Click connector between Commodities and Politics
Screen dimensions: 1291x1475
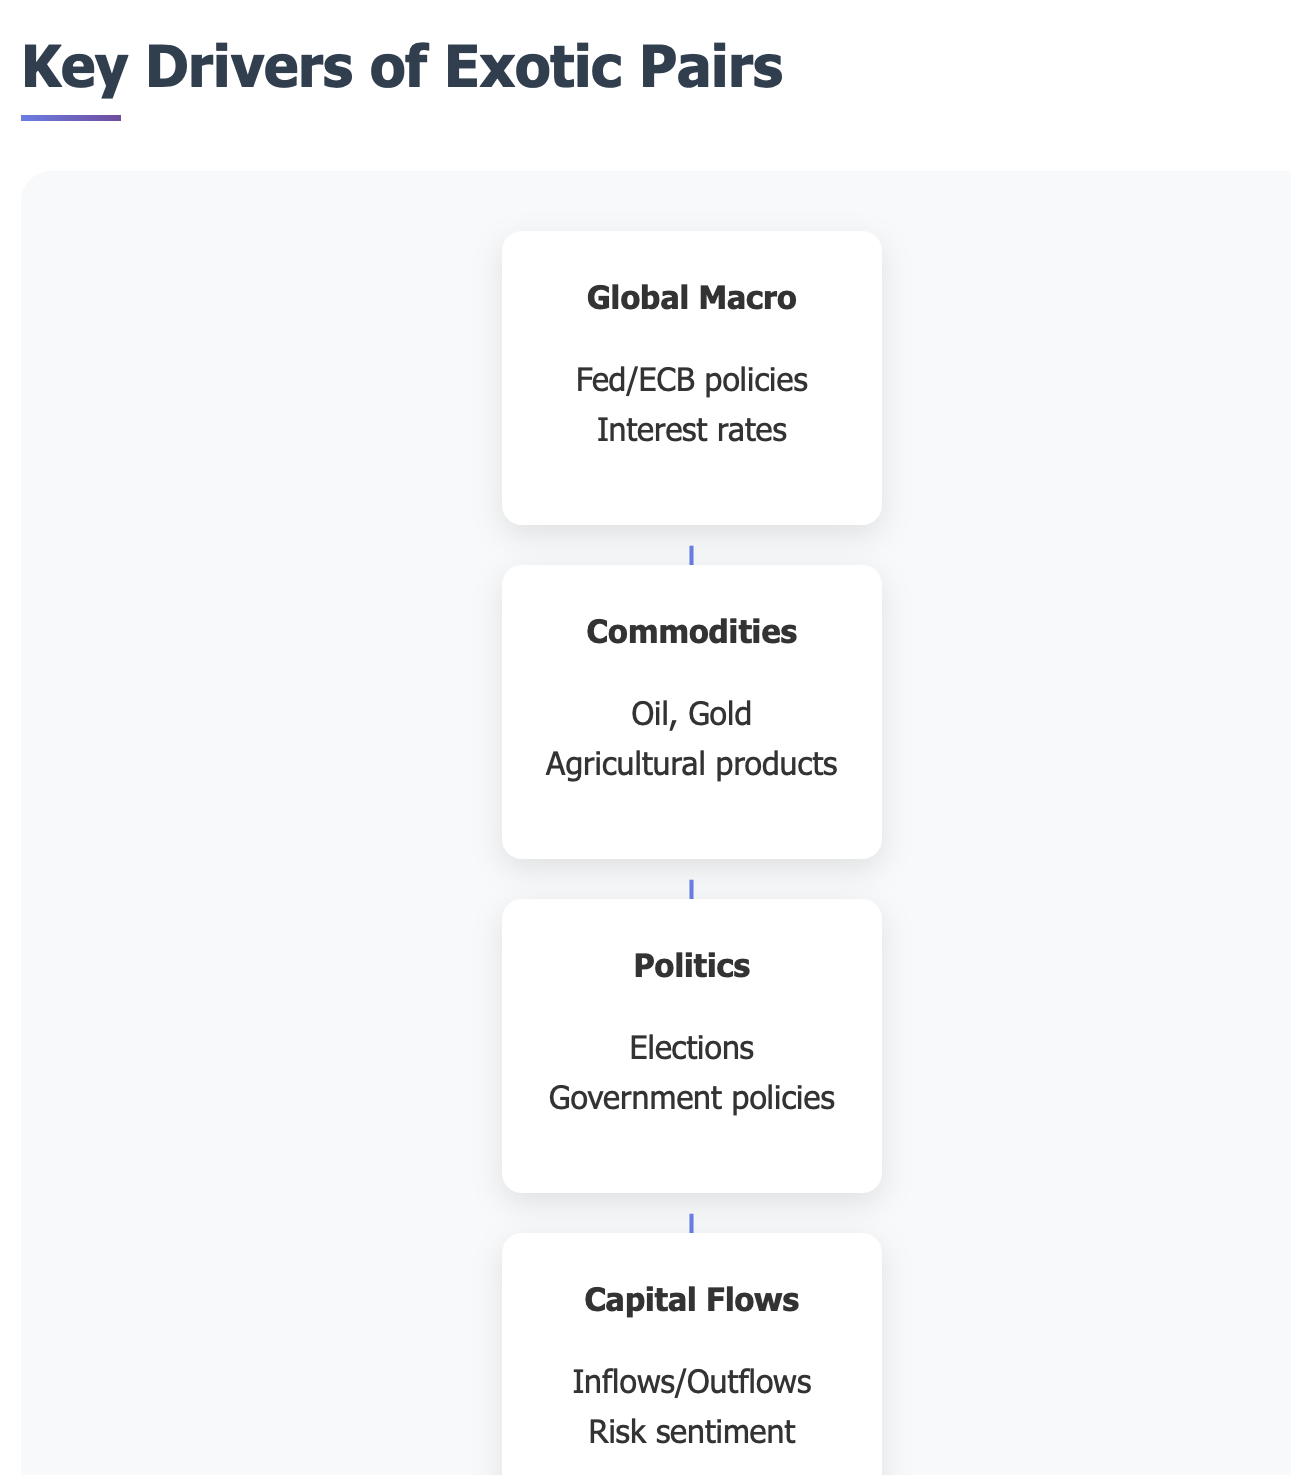click(692, 889)
